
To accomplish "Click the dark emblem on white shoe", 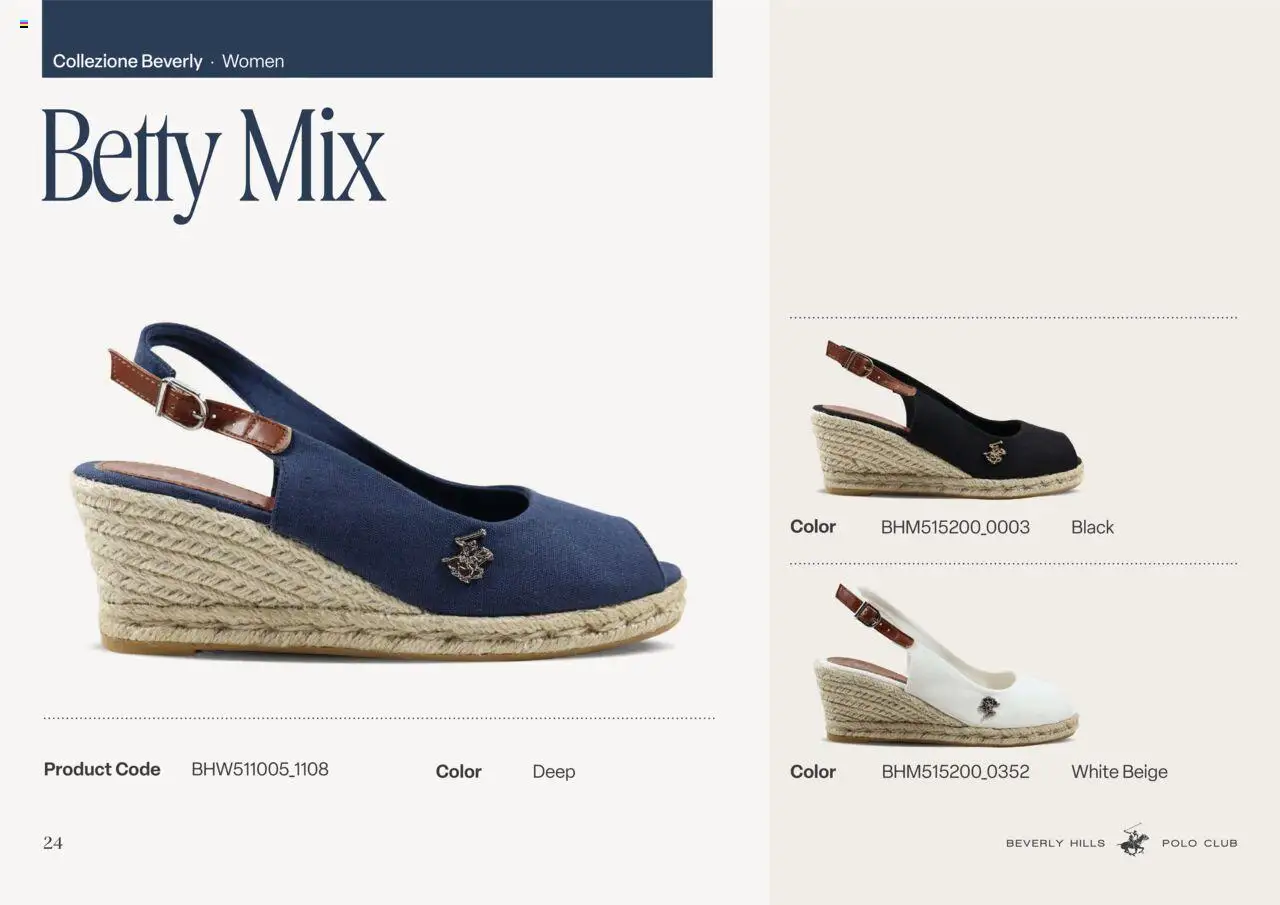I will 988,706.
